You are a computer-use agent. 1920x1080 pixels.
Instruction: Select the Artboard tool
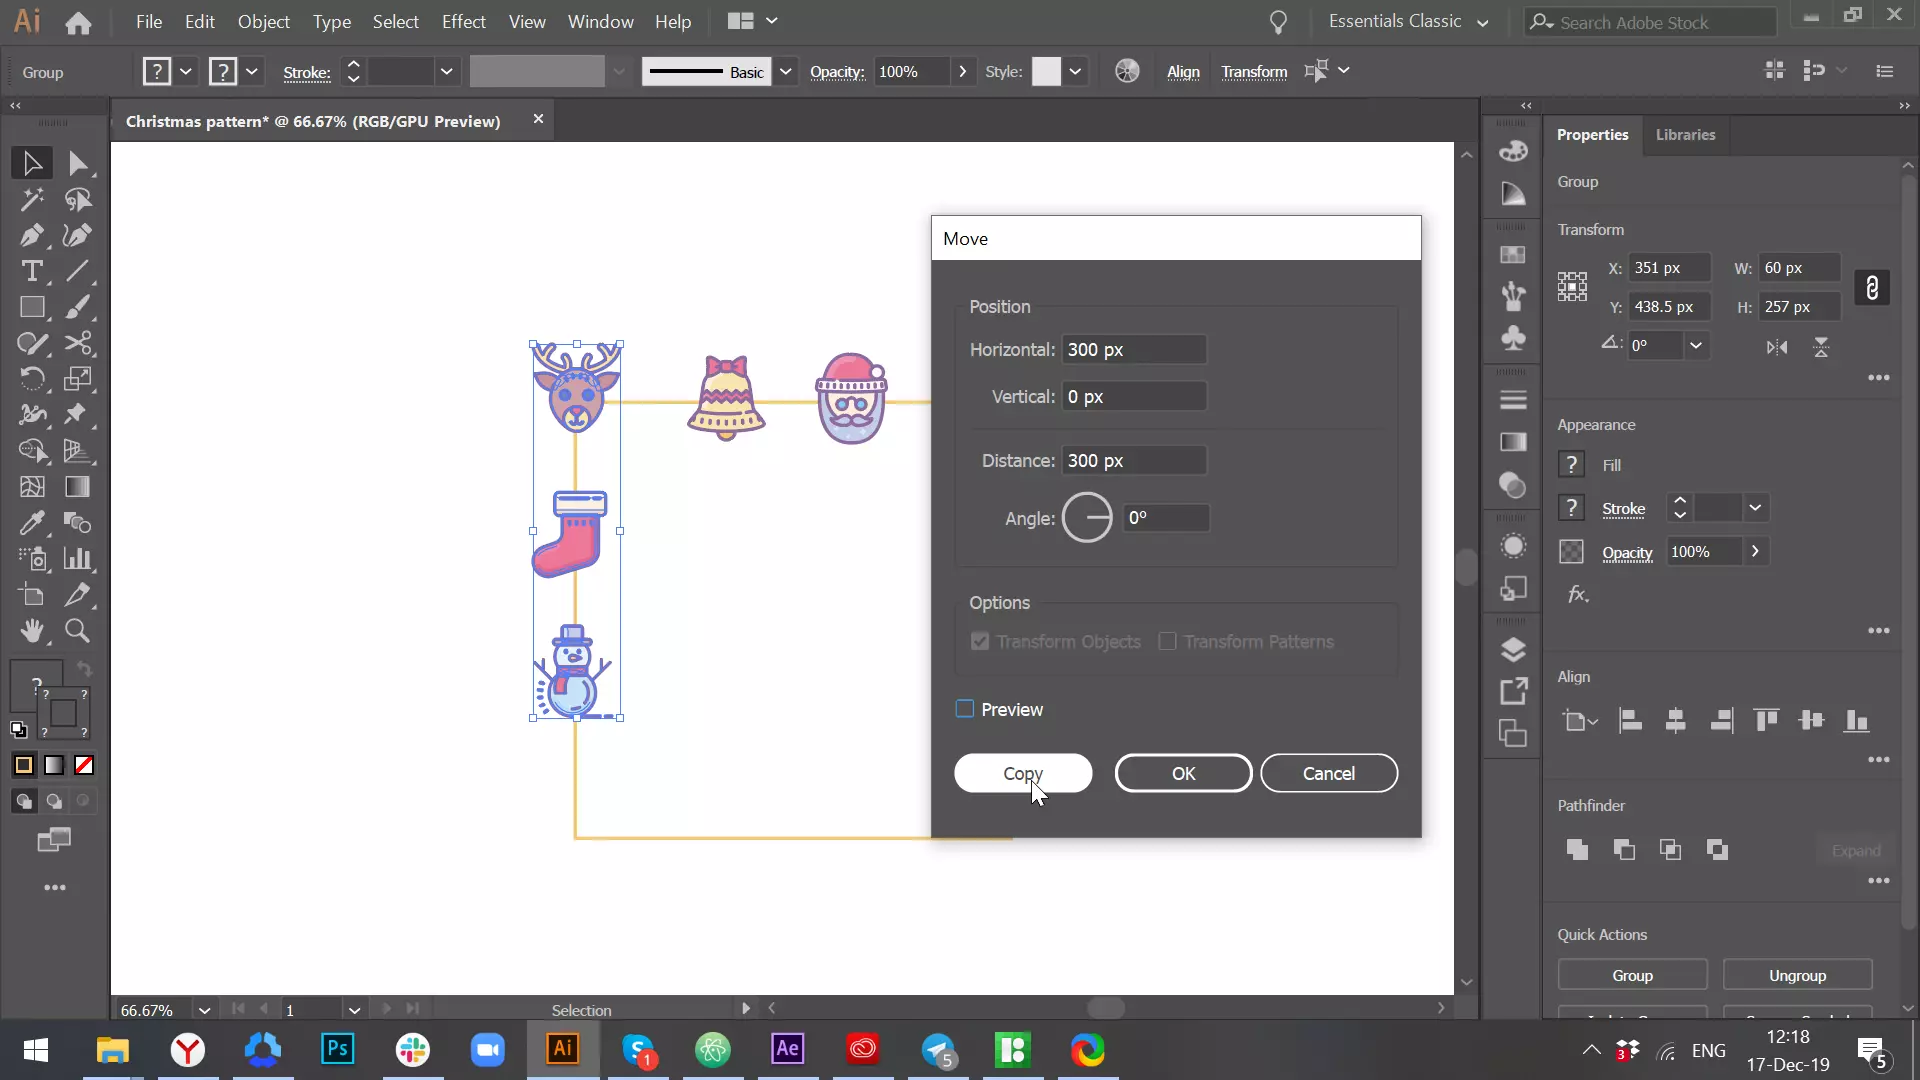(31, 595)
